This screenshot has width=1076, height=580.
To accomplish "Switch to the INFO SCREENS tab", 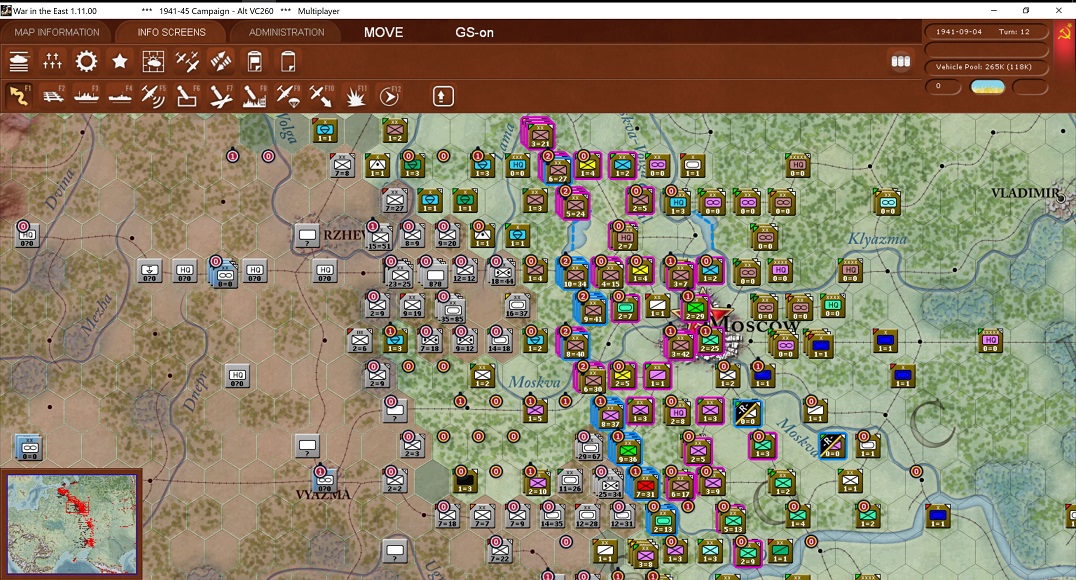I will (171, 32).
